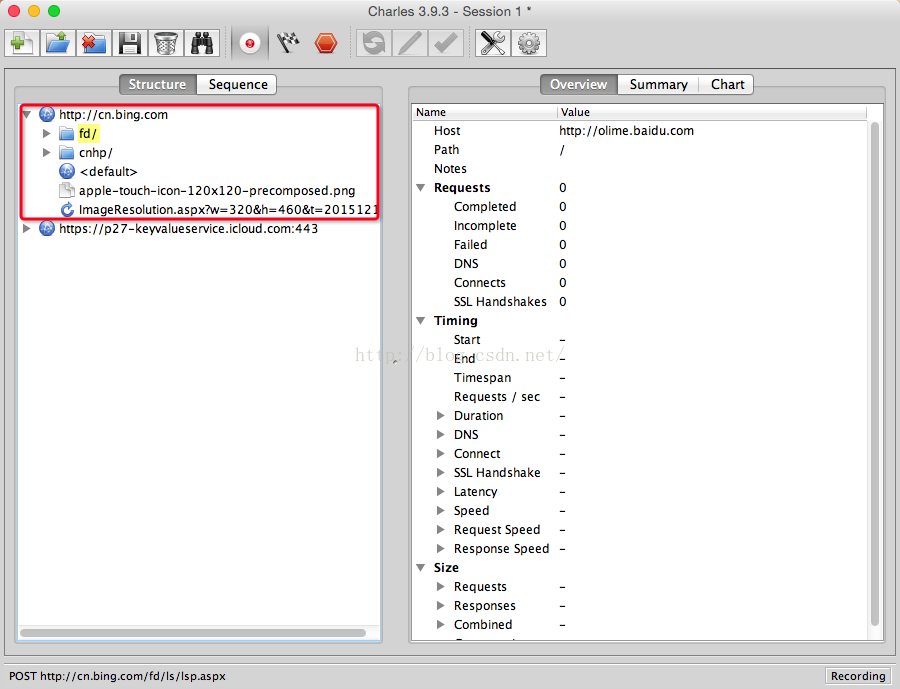Click the folder icon beside cnhp/

pos(67,152)
